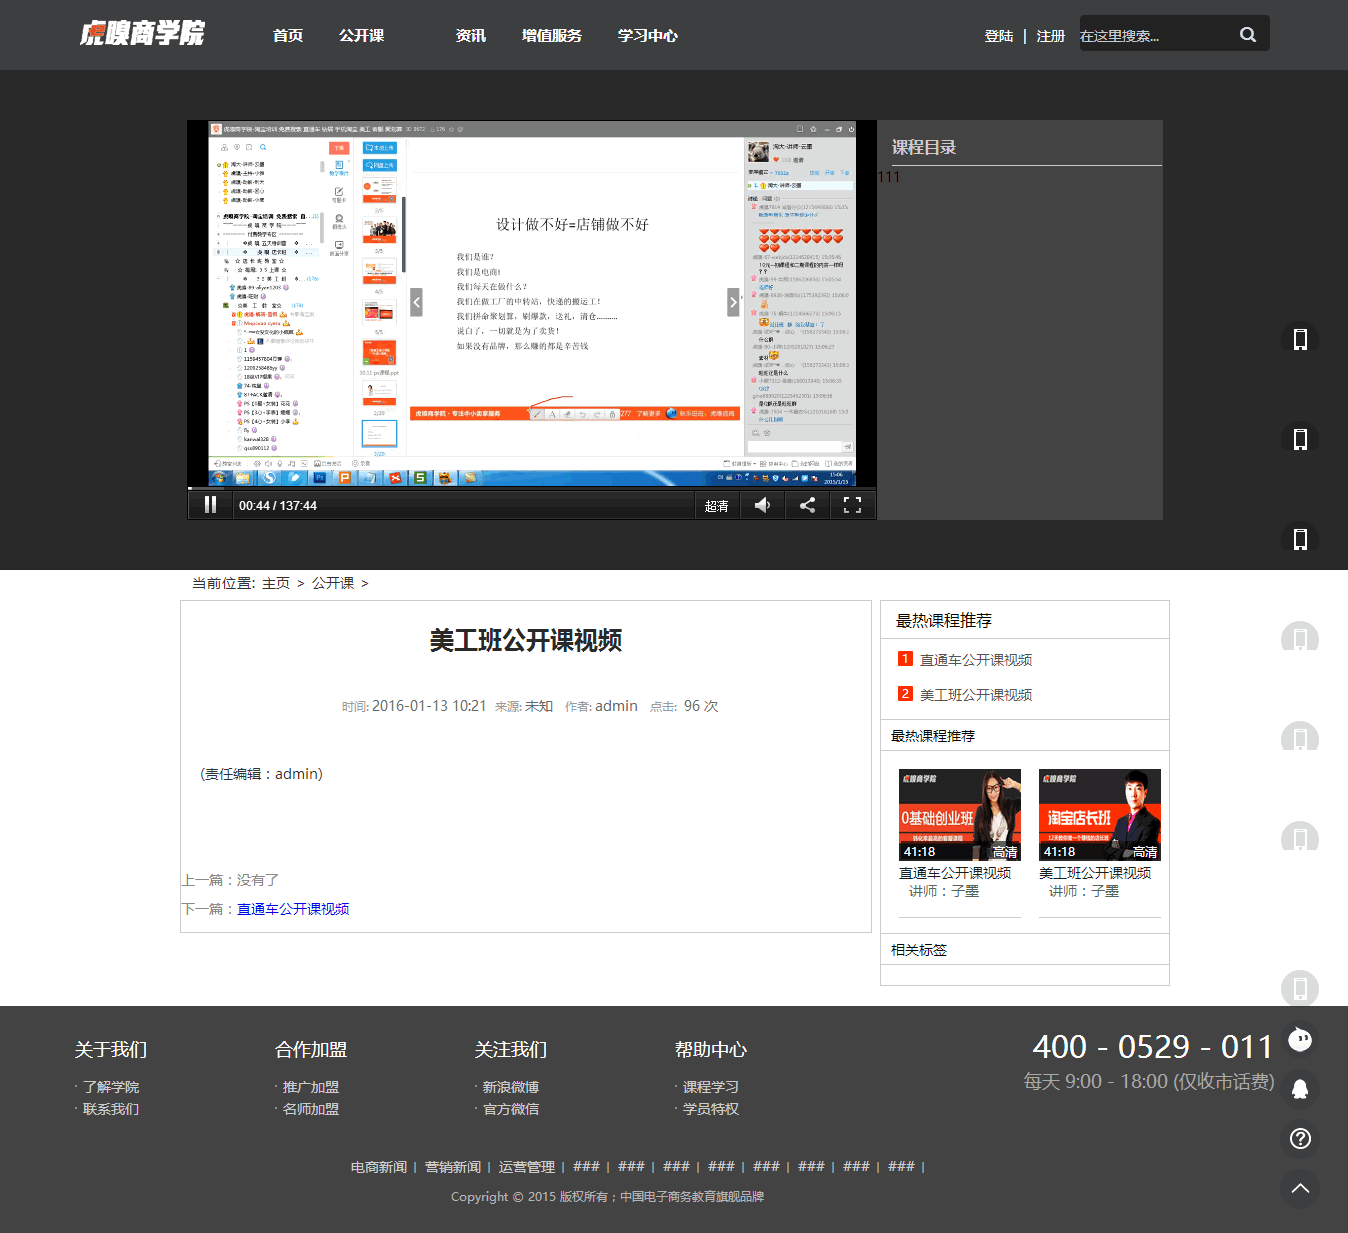Click the back-to-top arrow icon
This screenshot has width=1348, height=1233.
pyautogui.click(x=1300, y=1188)
